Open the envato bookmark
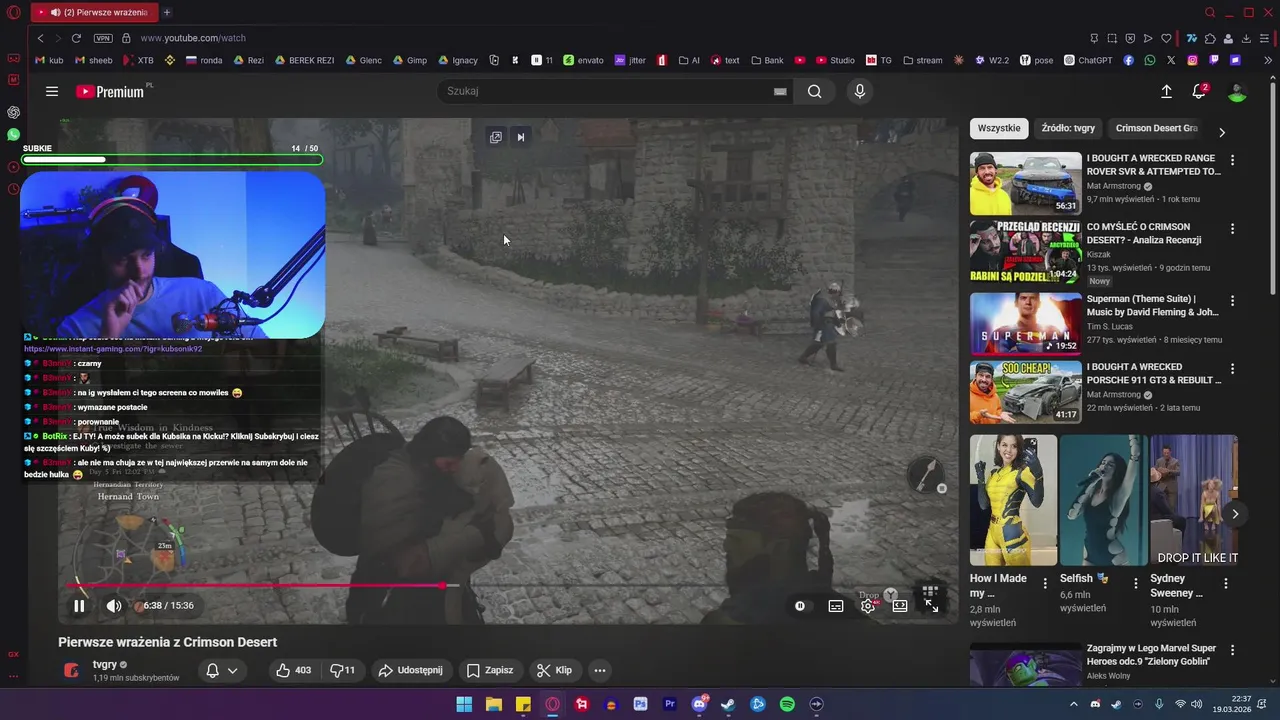The image size is (1280, 720). pyautogui.click(x=584, y=60)
